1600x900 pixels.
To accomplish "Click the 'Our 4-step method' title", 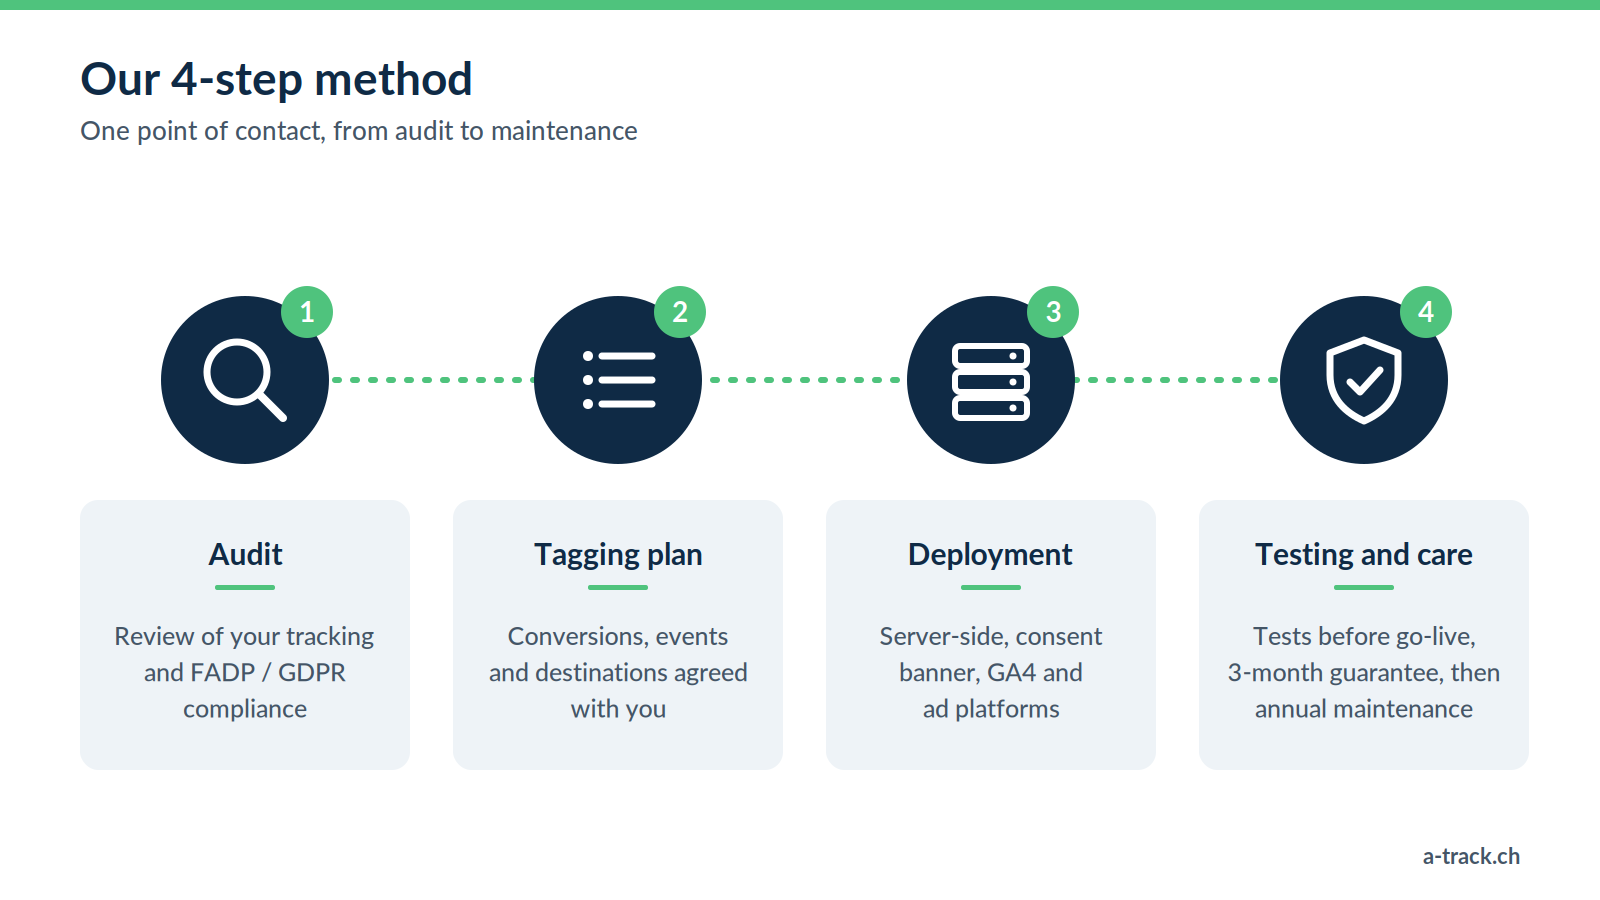I will pyautogui.click(x=276, y=79).
